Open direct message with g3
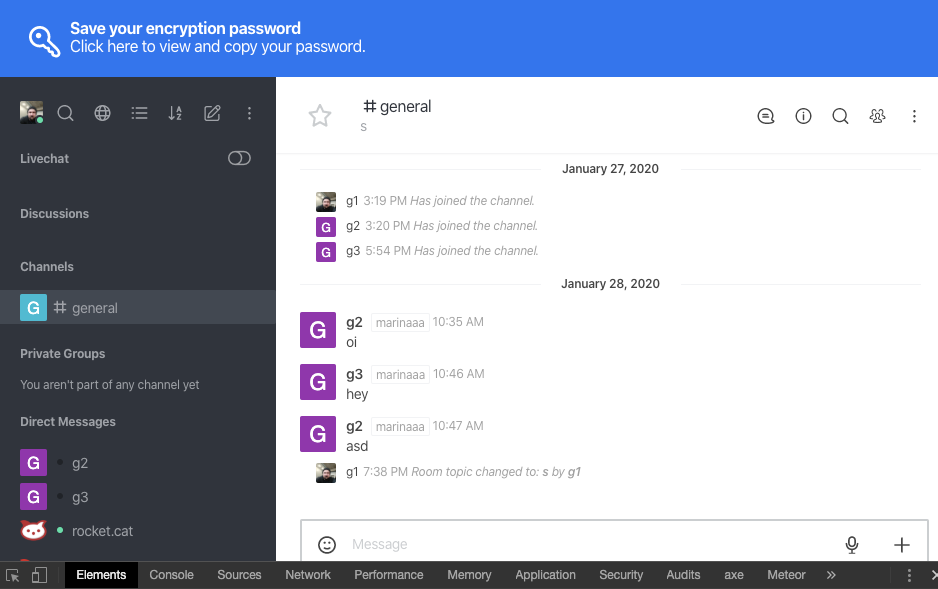The height and width of the screenshot is (589, 938). 138,497
